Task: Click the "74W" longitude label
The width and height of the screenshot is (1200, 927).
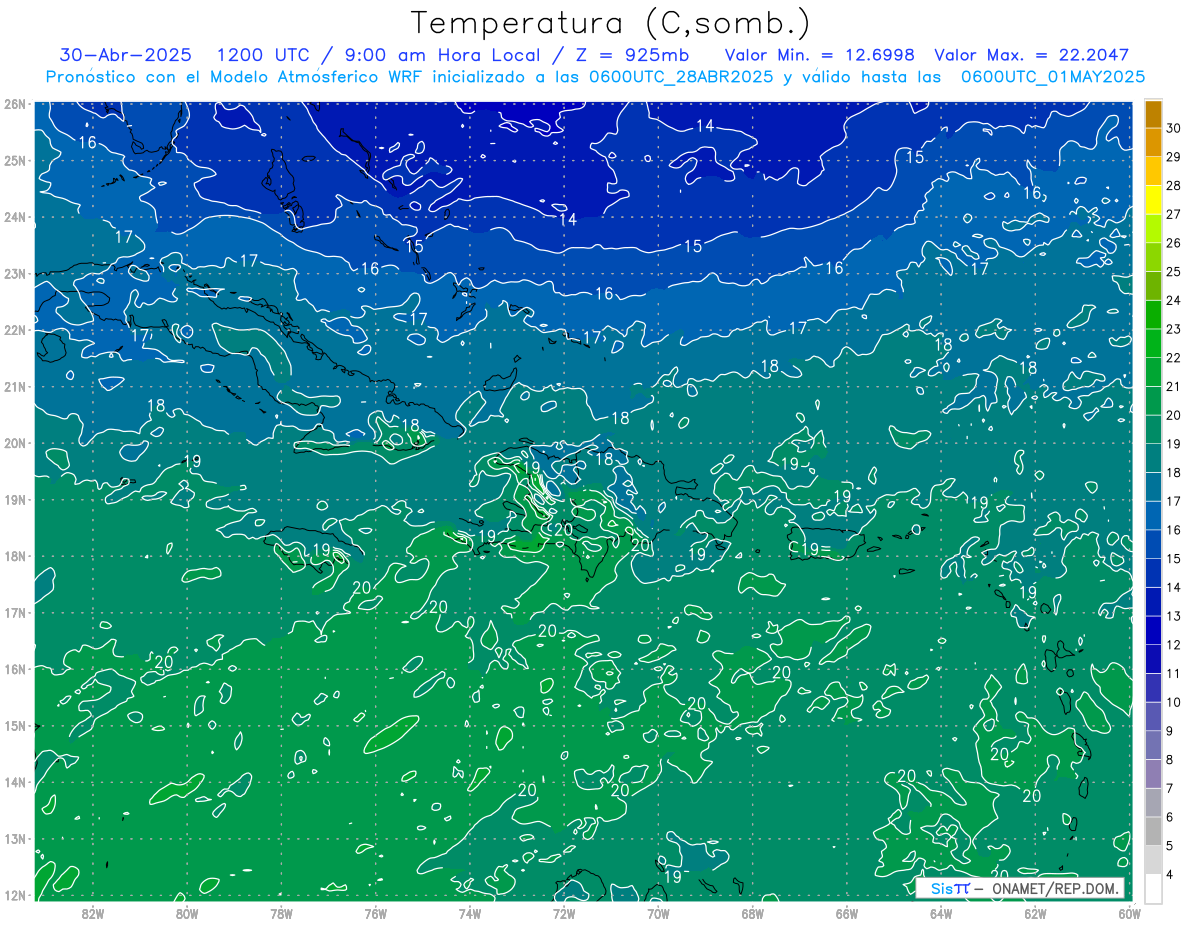Action: 470,913
